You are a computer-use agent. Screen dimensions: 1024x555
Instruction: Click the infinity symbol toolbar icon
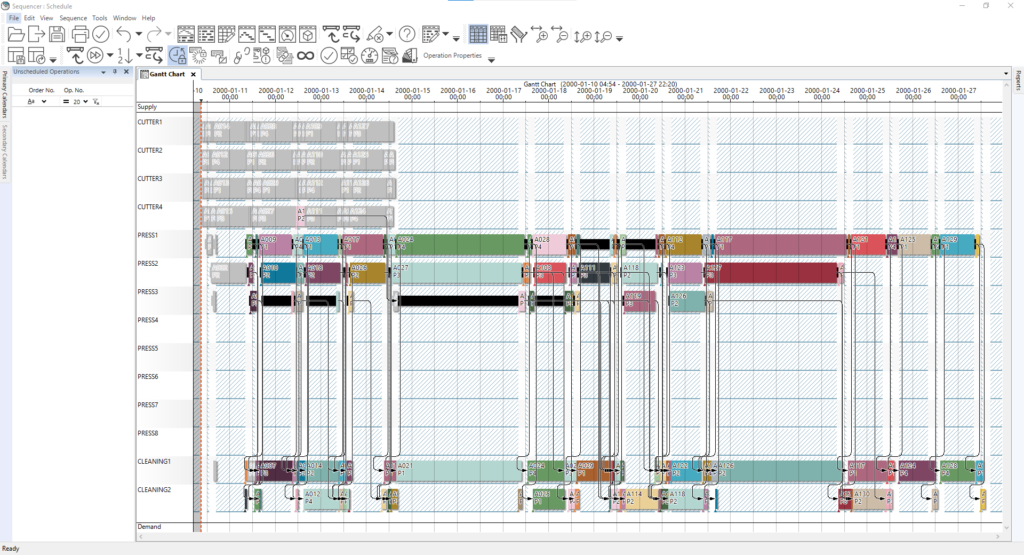point(306,55)
